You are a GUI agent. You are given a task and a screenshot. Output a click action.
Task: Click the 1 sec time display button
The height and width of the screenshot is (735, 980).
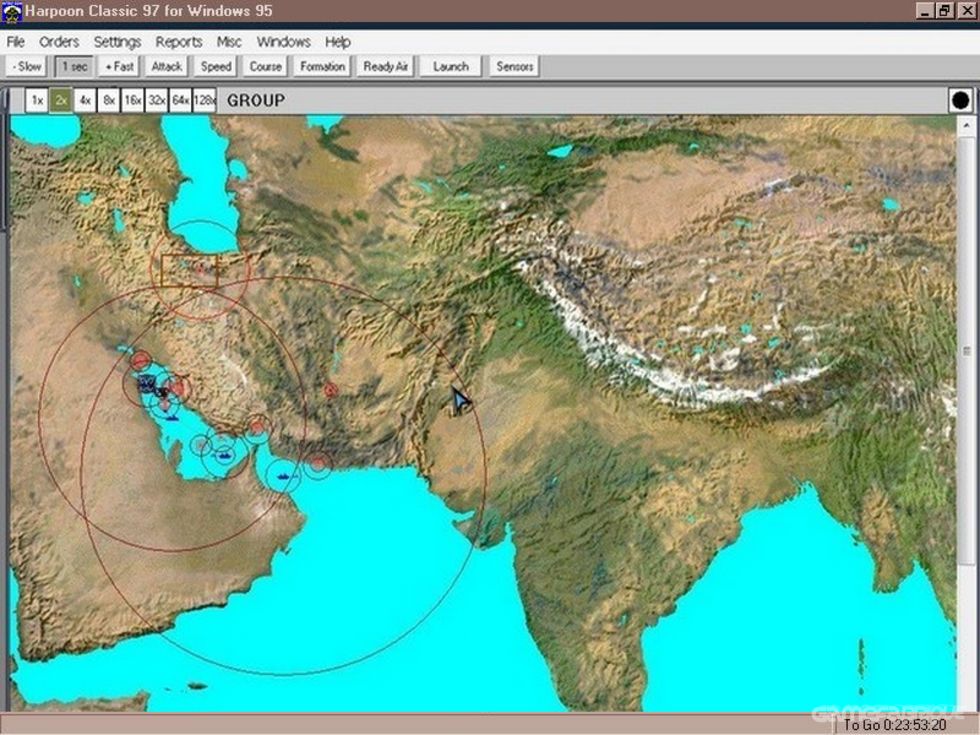pos(74,66)
